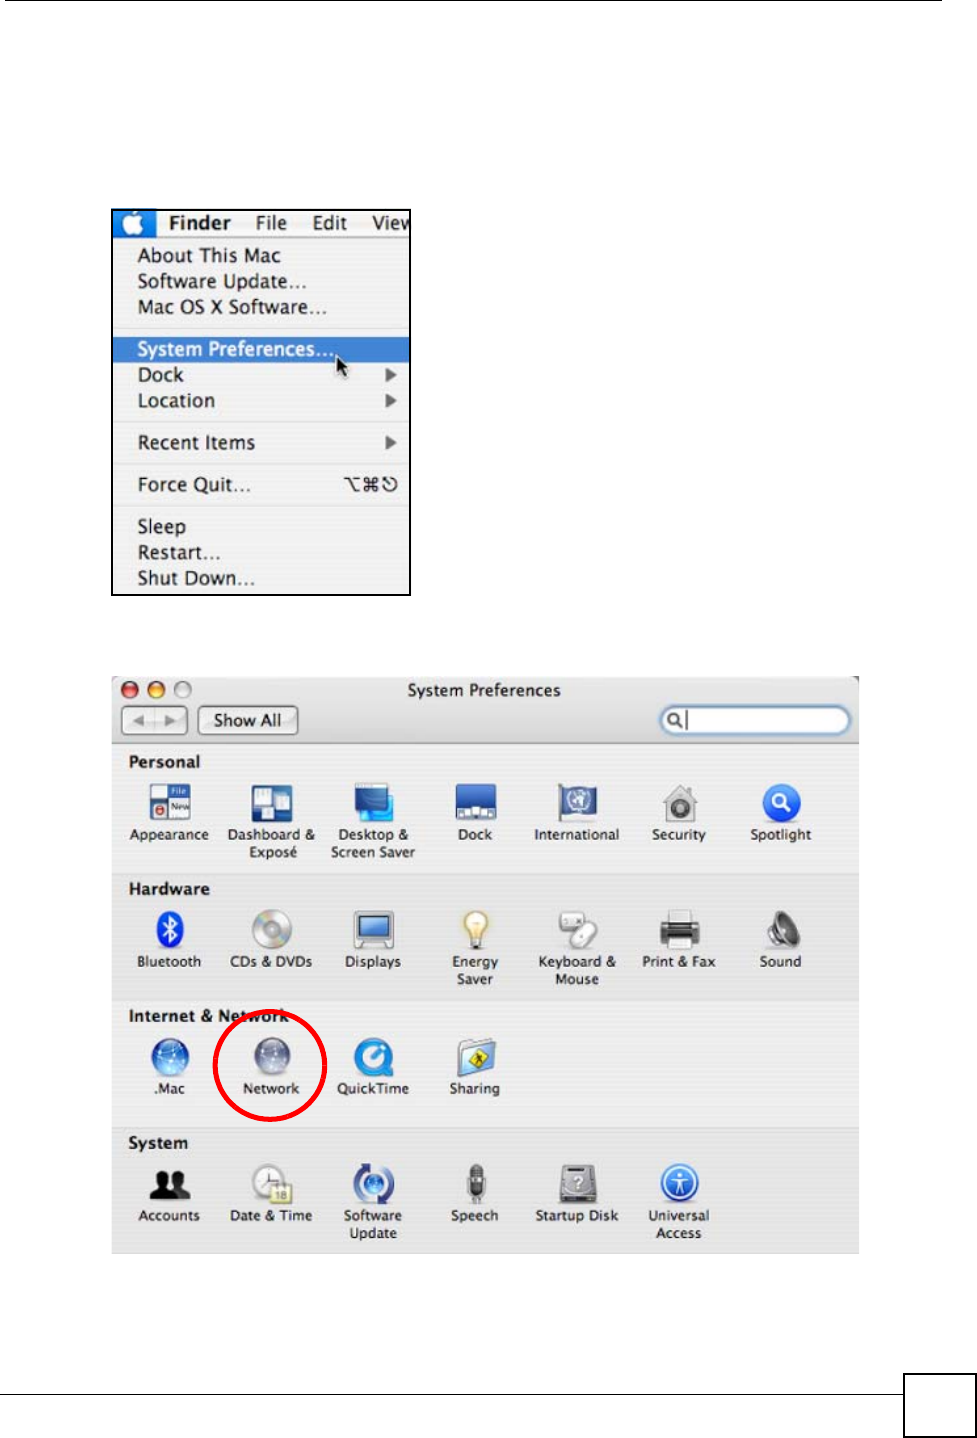Open Spotlight preferences
Viewport: 977px width, 1438px height.
click(x=781, y=813)
